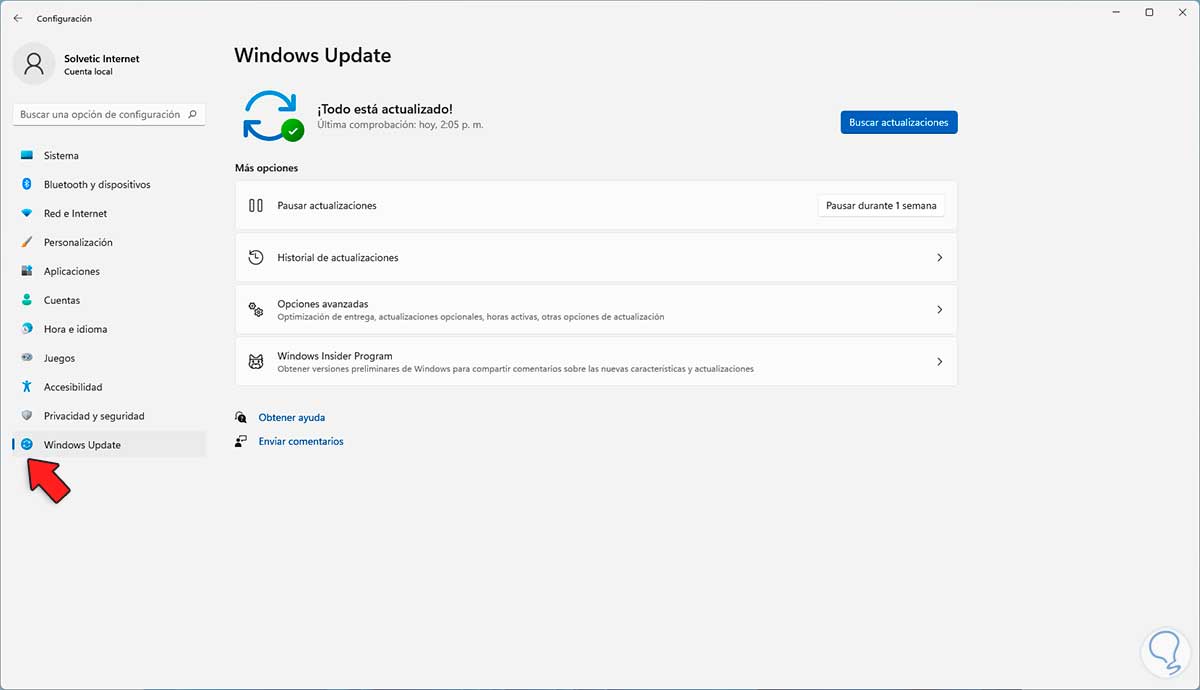Screen dimensions: 1200x690
Task: Expand Windows Insider Program chevron
Action: tap(939, 362)
